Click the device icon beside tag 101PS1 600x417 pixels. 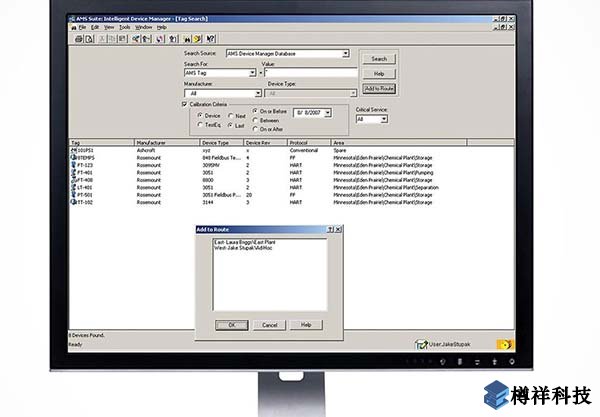point(73,152)
